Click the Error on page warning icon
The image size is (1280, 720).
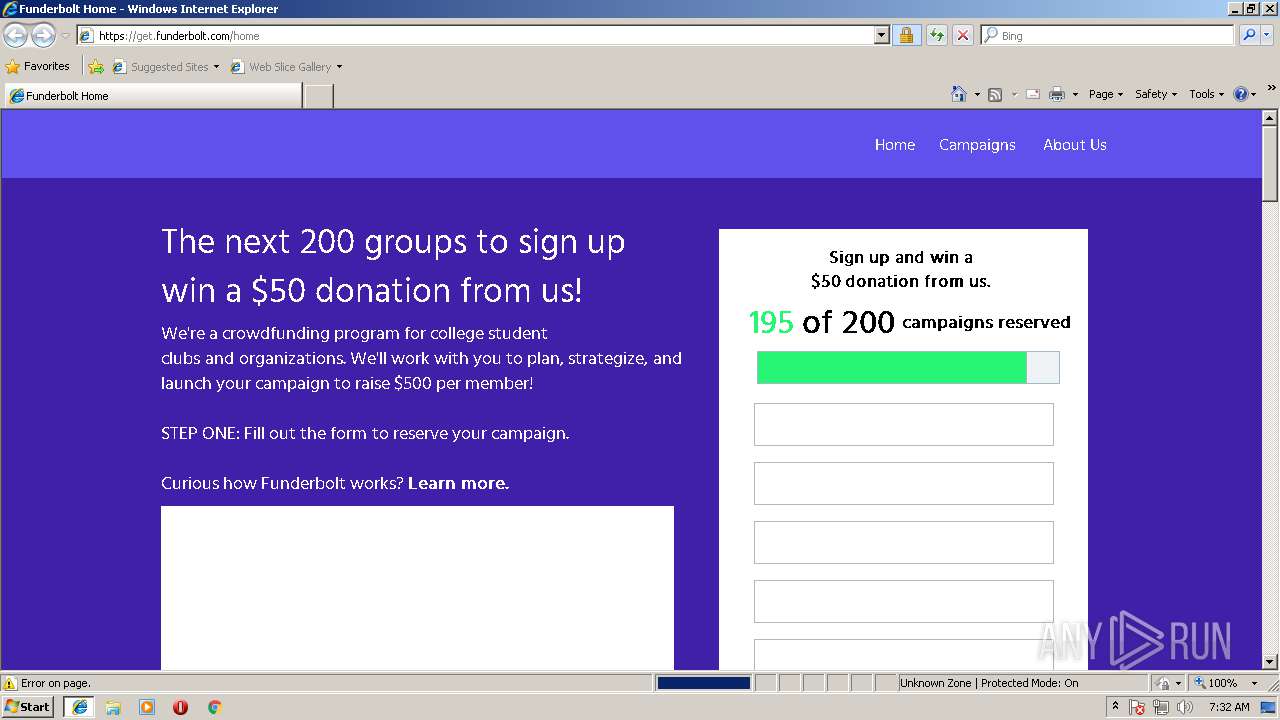pyautogui.click(x=10, y=683)
